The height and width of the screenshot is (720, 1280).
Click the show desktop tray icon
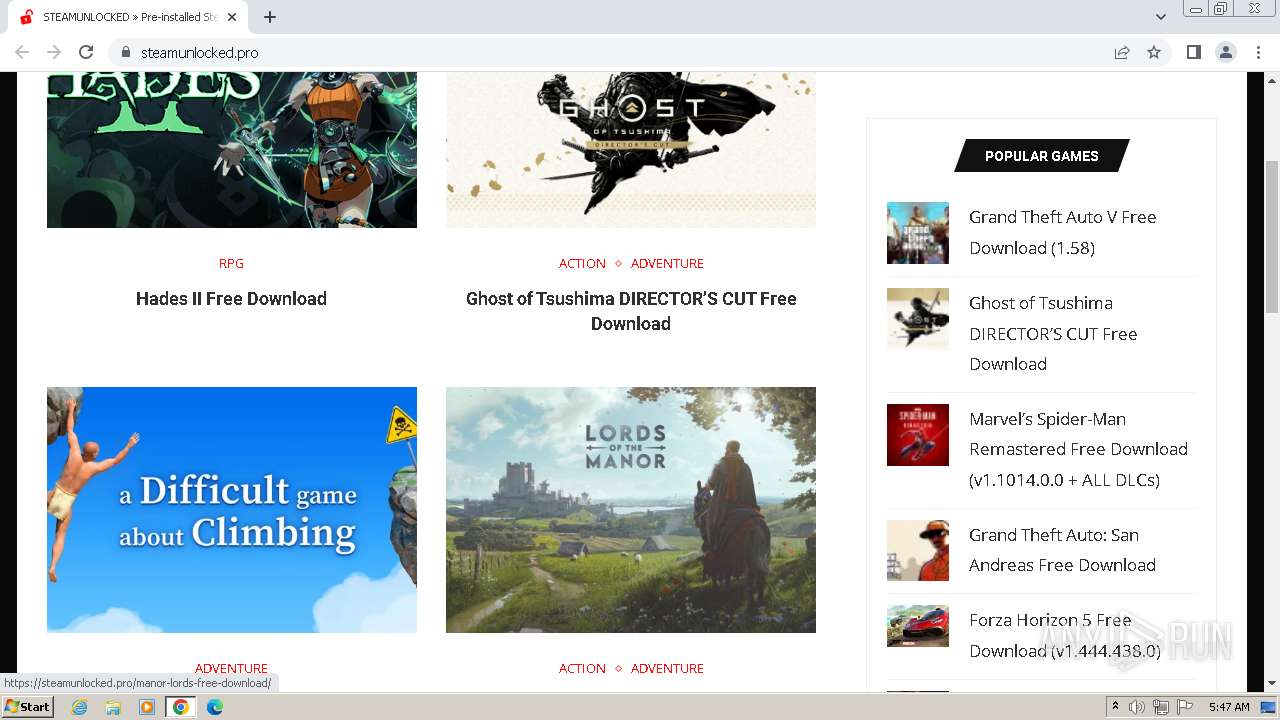tap(1268, 707)
